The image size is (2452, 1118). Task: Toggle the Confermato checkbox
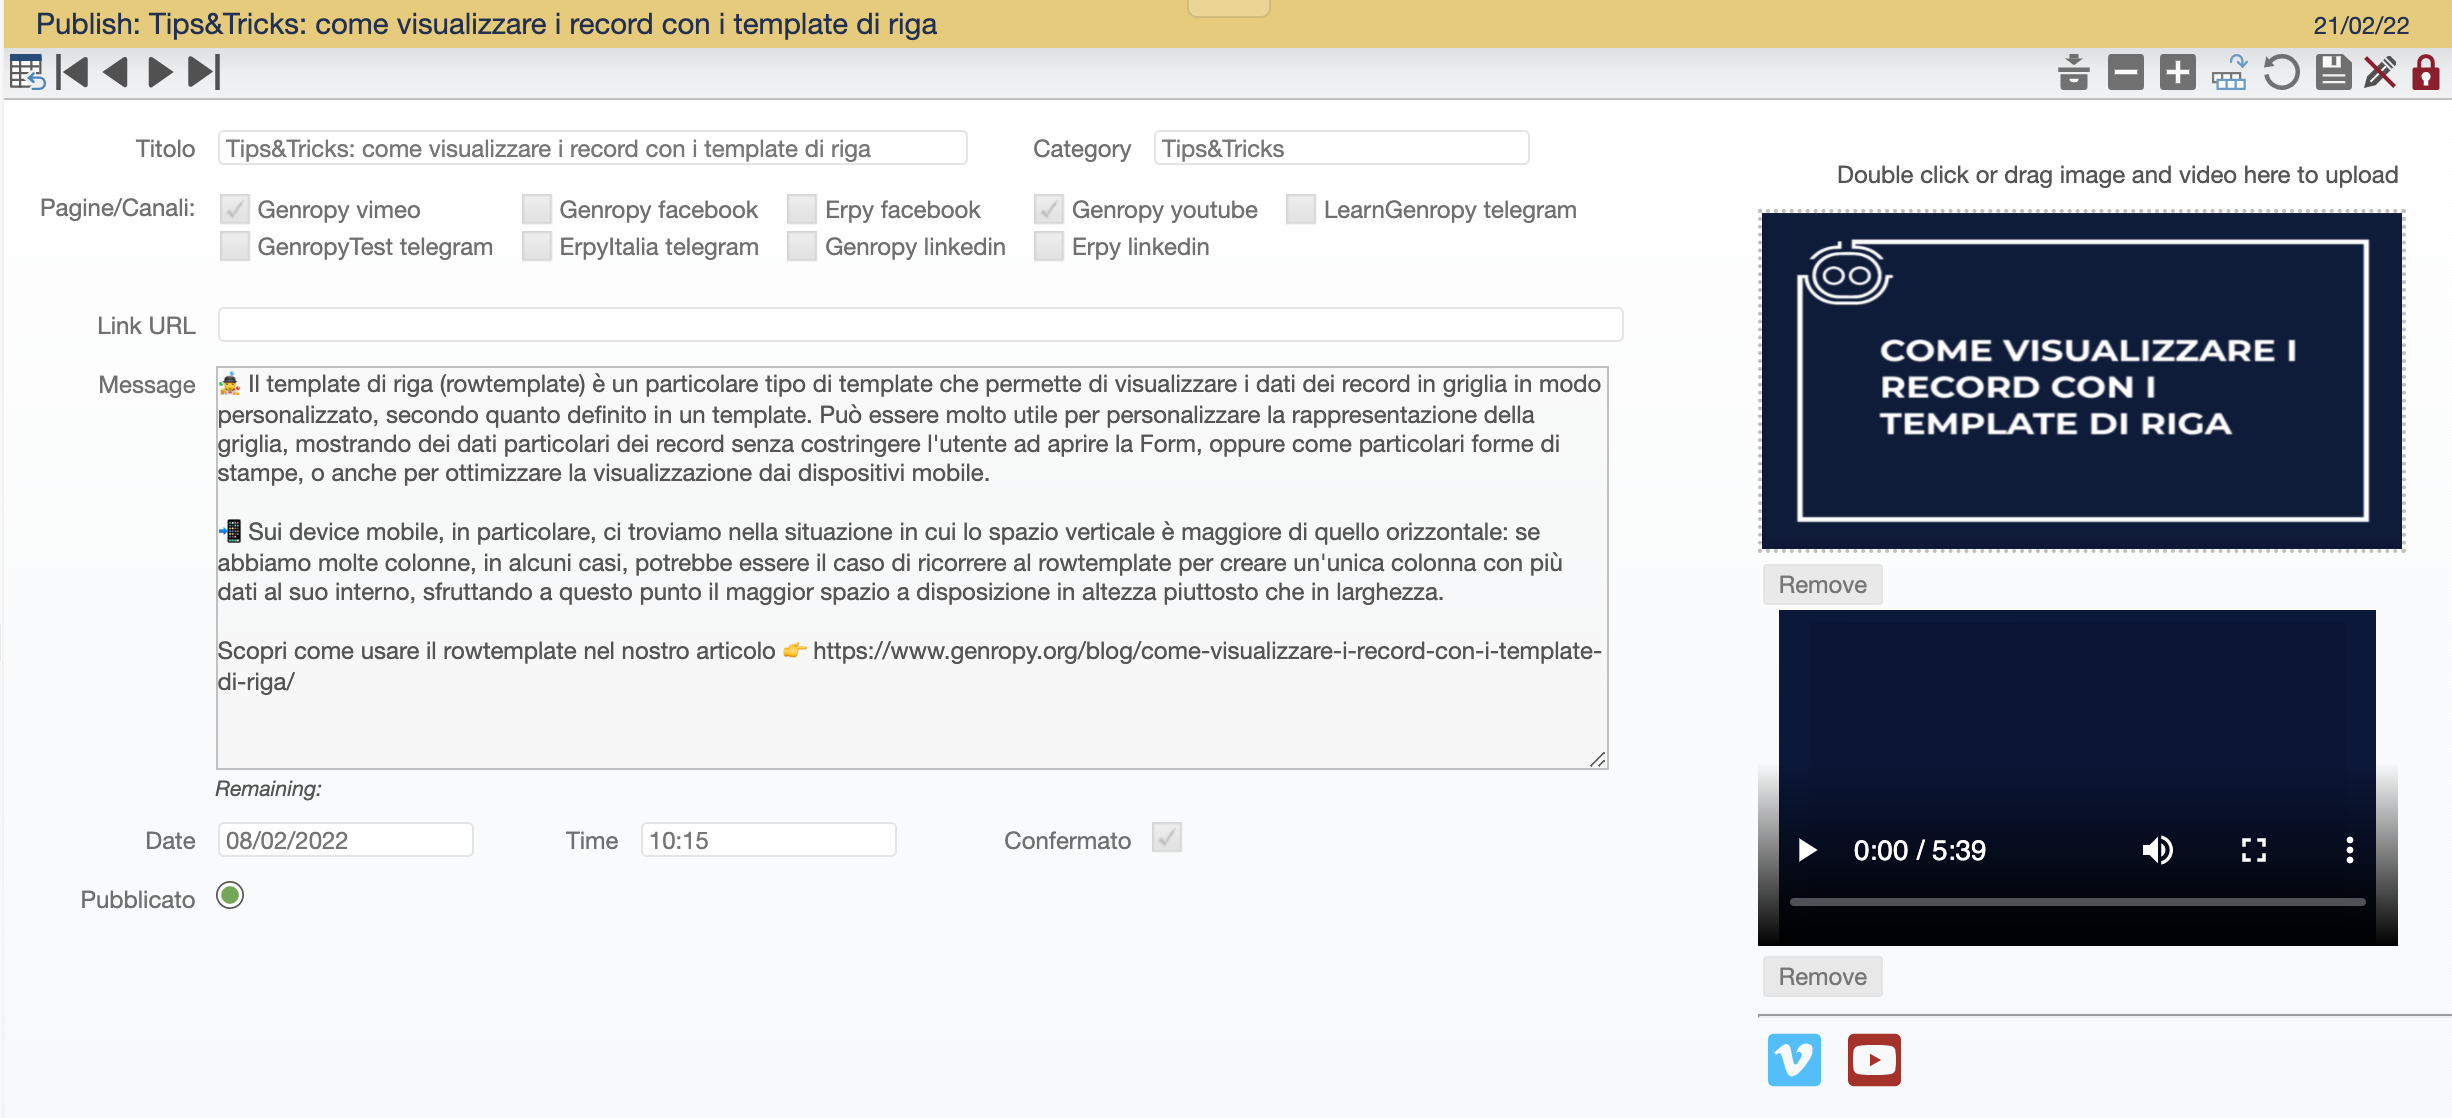(x=1167, y=837)
